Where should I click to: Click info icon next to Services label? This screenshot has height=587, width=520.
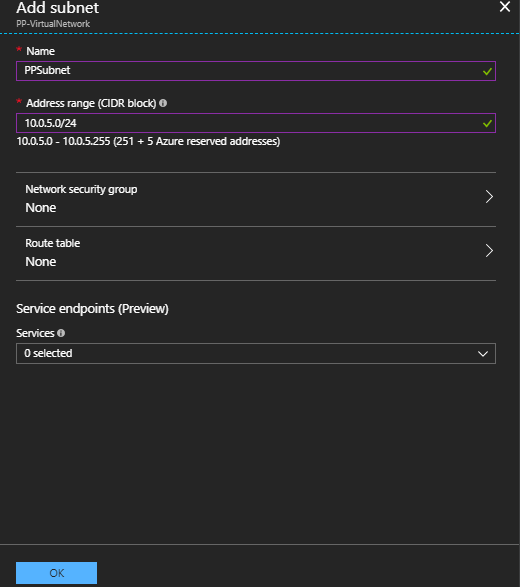pos(61,333)
